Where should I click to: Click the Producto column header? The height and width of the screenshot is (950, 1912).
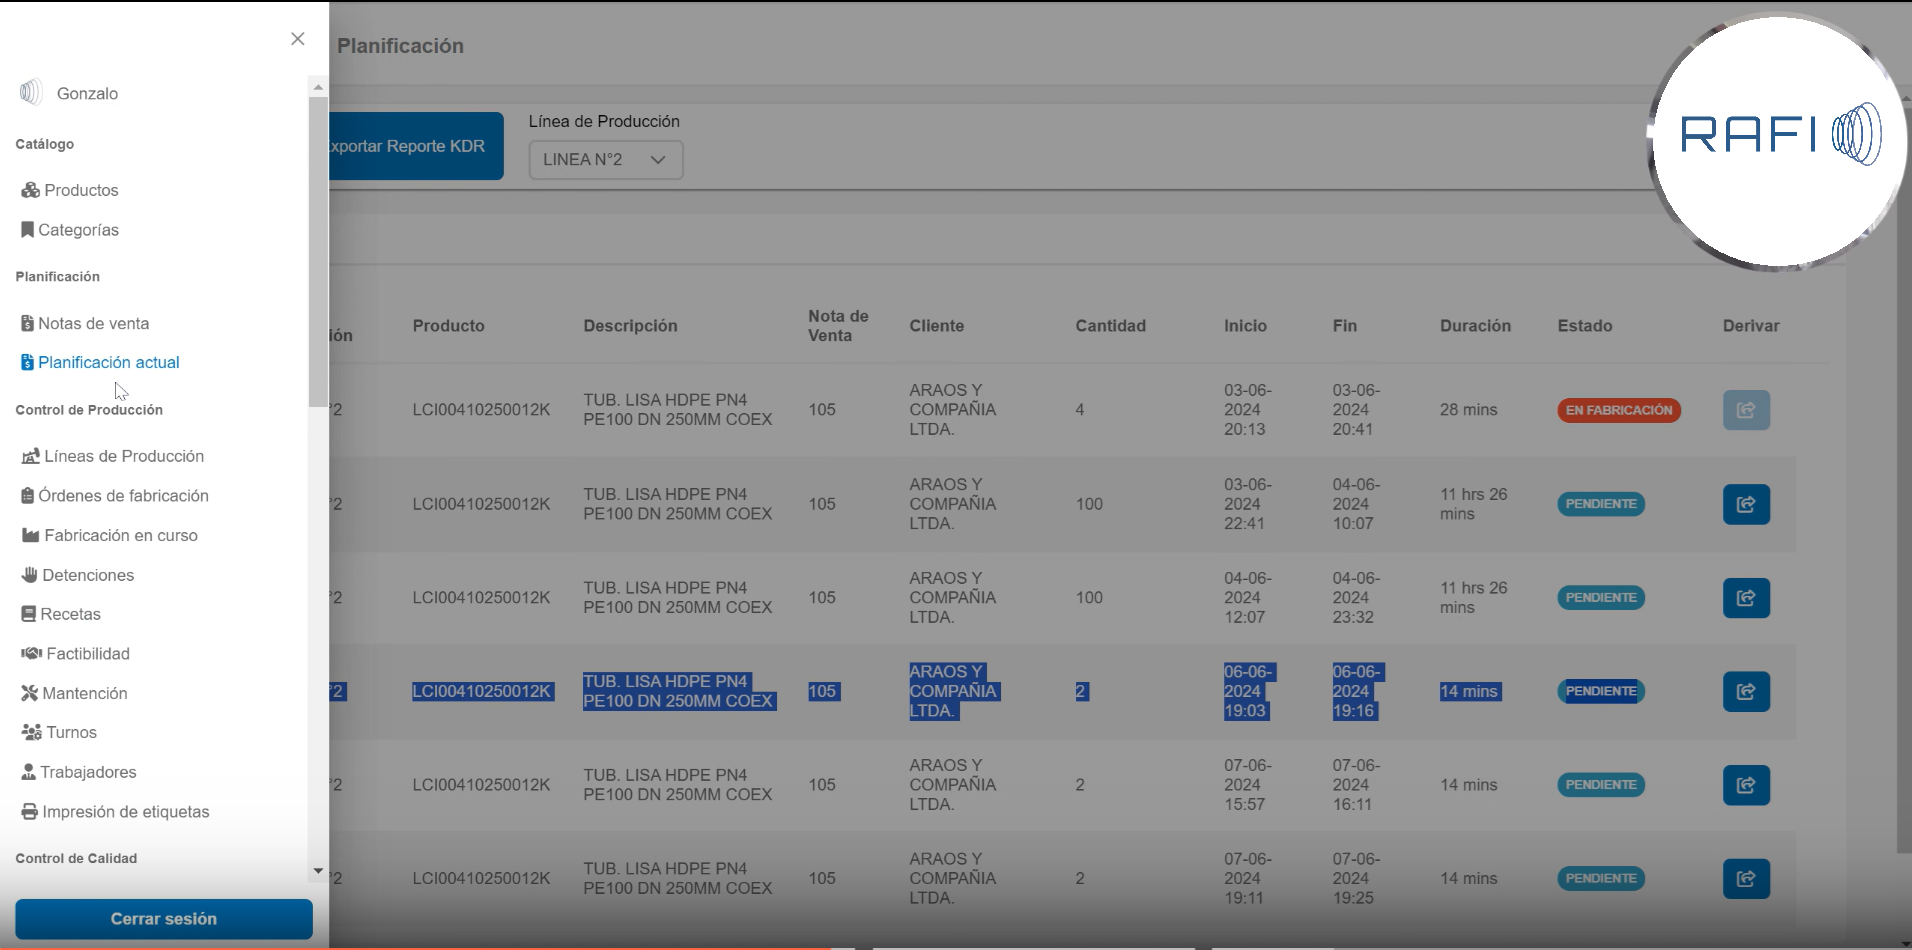[448, 326]
